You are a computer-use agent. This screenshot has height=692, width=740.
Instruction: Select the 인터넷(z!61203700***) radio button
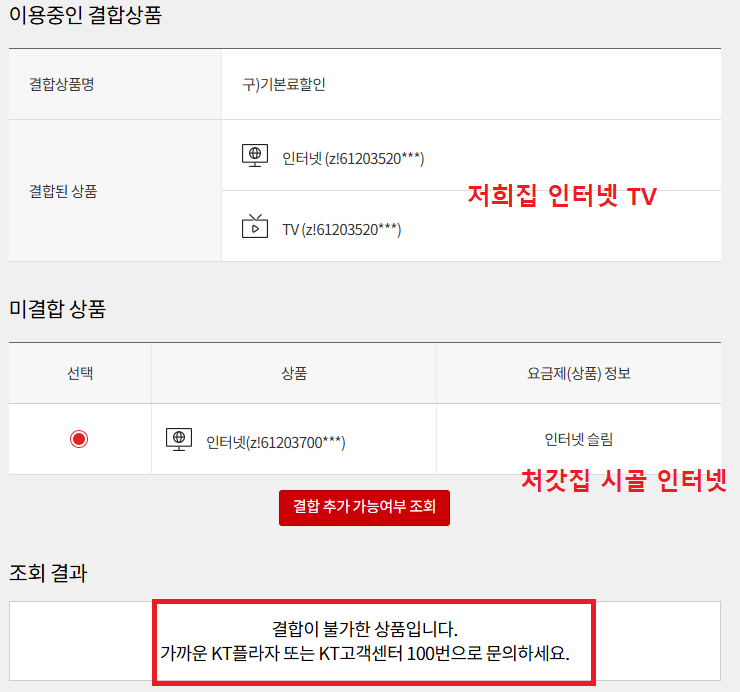[79, 439]
